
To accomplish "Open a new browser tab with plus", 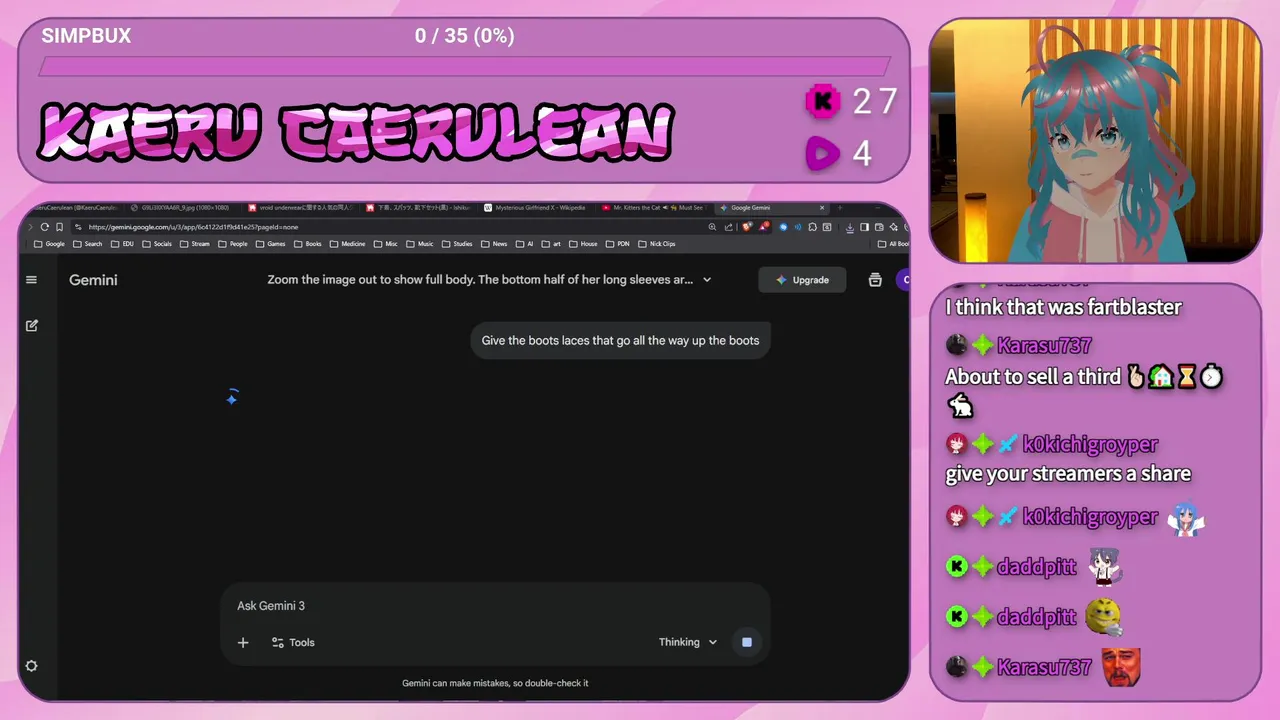I will coord(840,208).
